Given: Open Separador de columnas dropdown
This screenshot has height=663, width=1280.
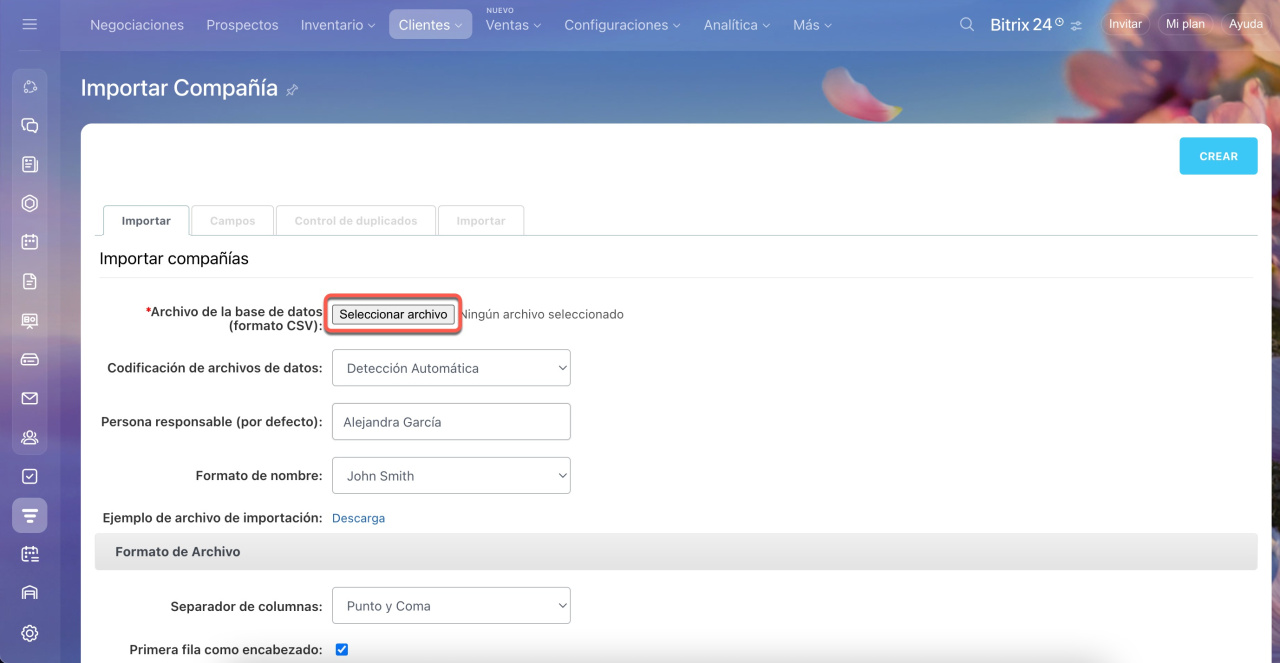Looking at the screenshot, I should (451, 606).
